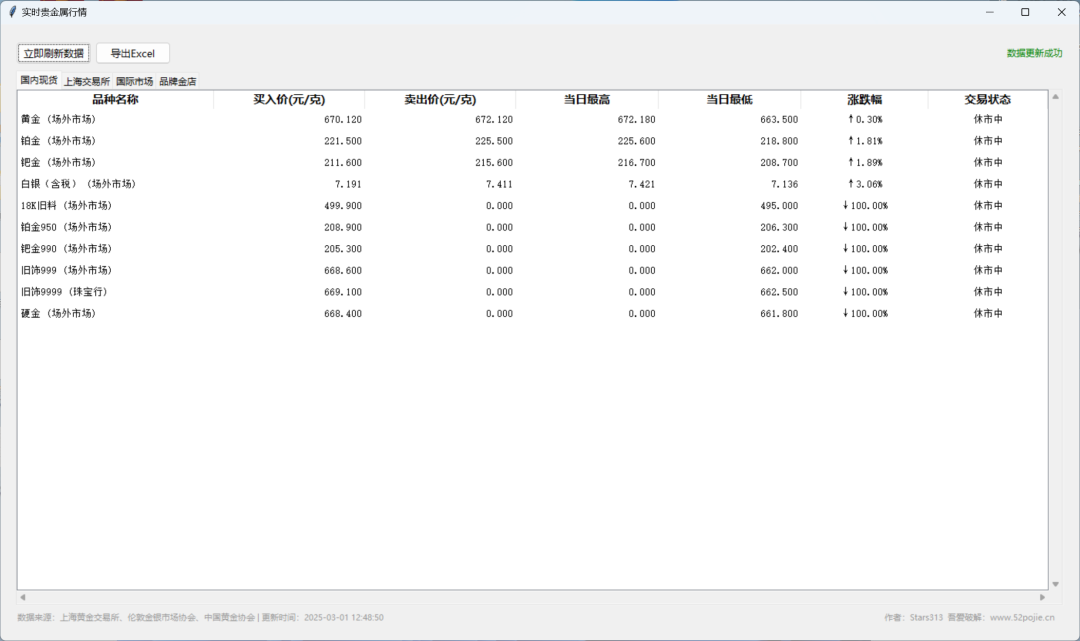Select the 白银(含税) row
The height and width of the screenshot is (641, 1080).
[x=532, y=184]
